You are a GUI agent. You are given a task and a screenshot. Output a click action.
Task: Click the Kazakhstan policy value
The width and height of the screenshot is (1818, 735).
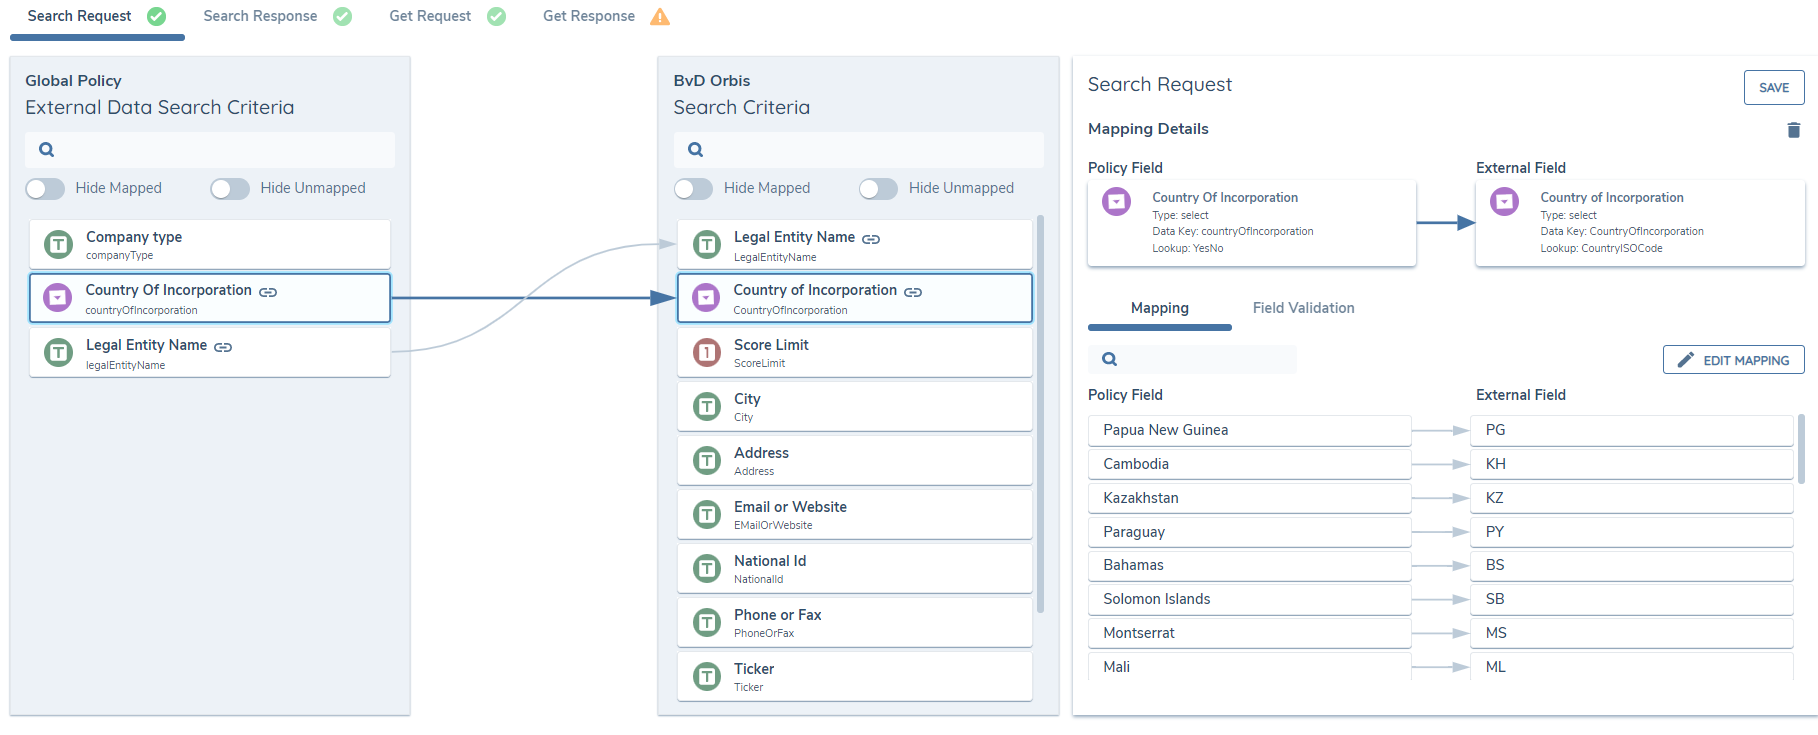point(1249,498)
